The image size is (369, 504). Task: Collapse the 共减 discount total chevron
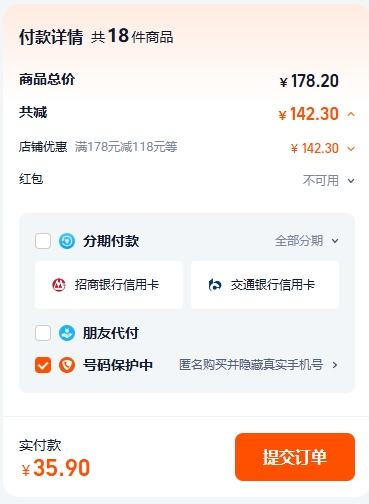coord(351,114)
